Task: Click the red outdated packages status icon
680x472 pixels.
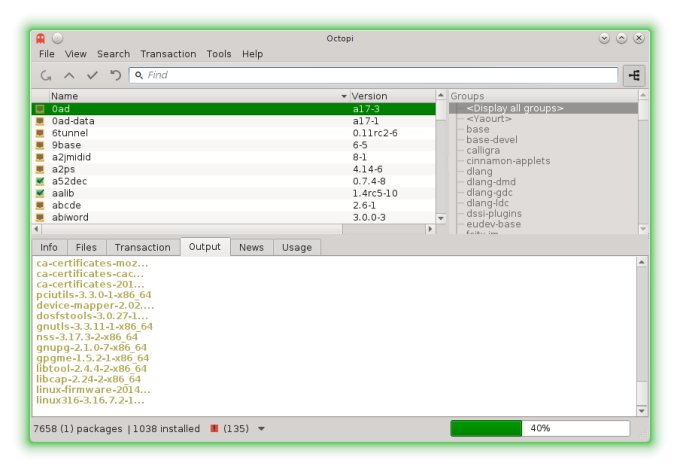Action: tap(213, 429)
